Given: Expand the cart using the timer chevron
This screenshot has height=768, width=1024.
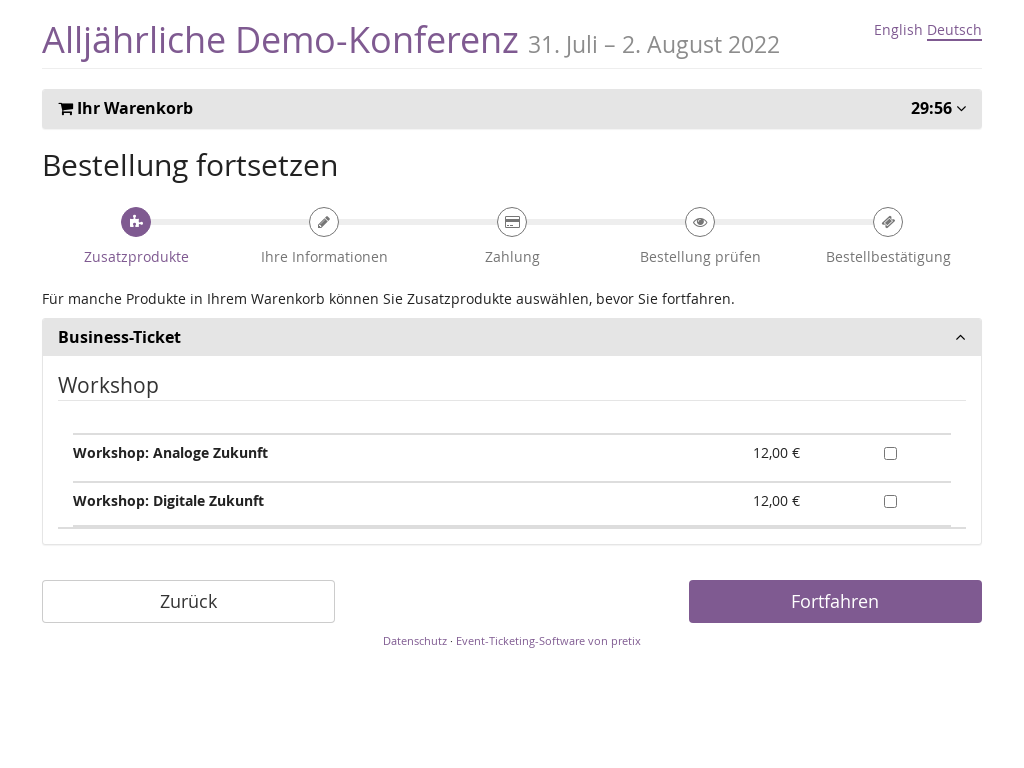Looking at the screenshot, I should click(961, 109).
